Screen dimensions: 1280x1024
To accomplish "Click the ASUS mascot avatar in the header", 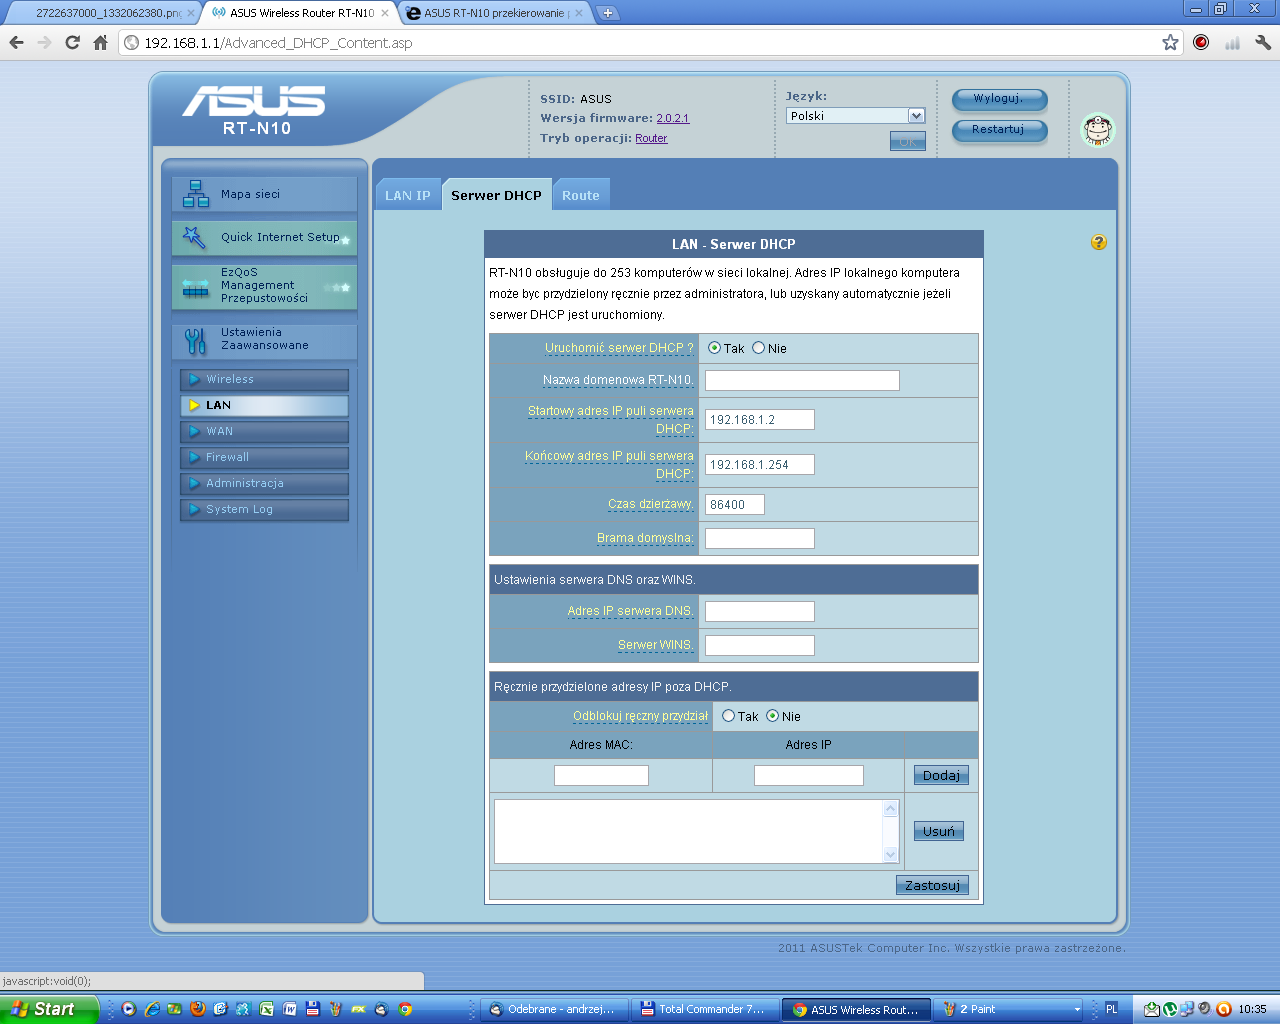I will (x=1097, y=130).
